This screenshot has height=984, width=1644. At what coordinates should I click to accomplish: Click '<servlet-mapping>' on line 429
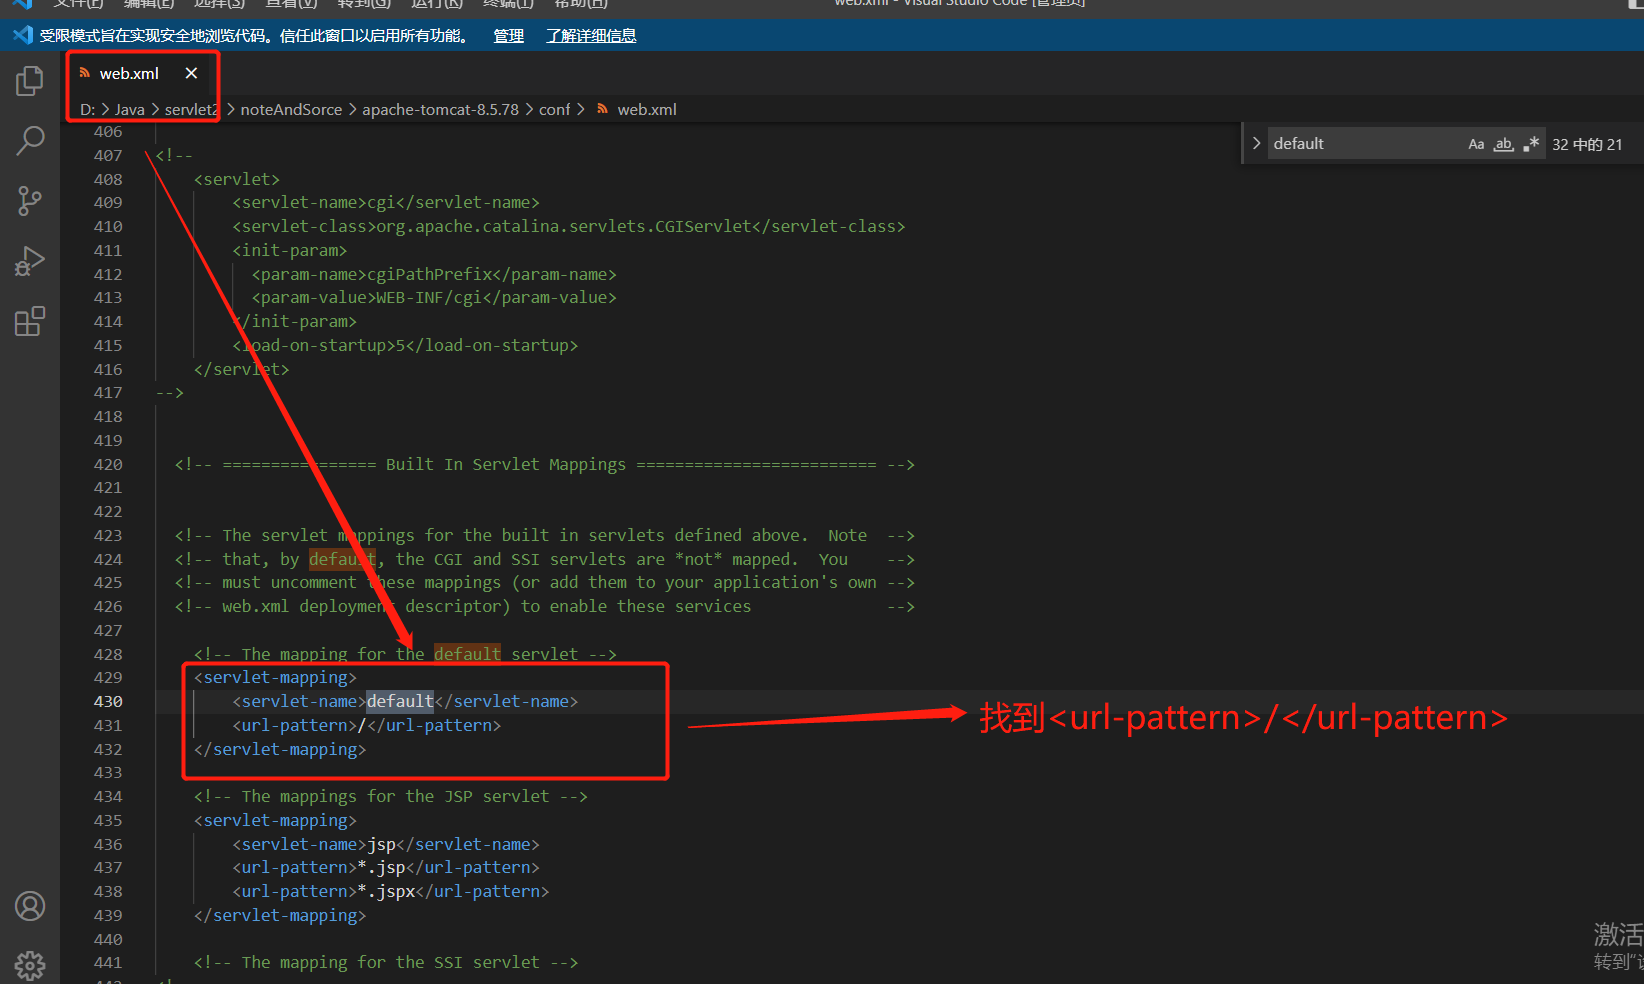(275, 678)
